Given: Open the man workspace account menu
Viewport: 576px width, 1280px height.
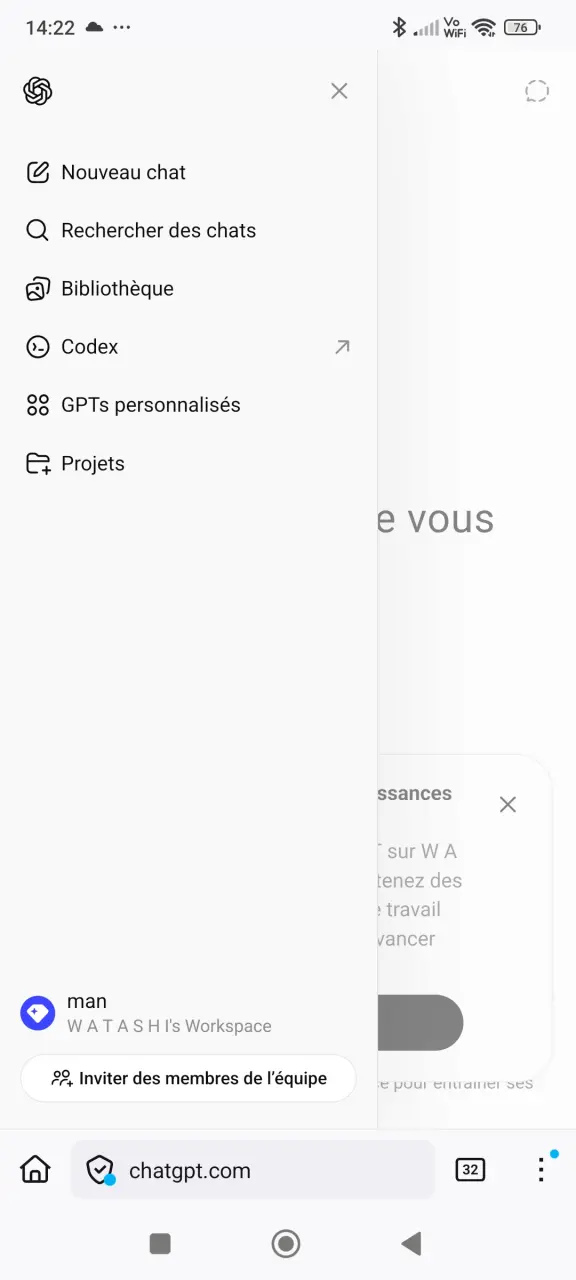Looking at the screenshot, I should click(x=188, y=1012).
